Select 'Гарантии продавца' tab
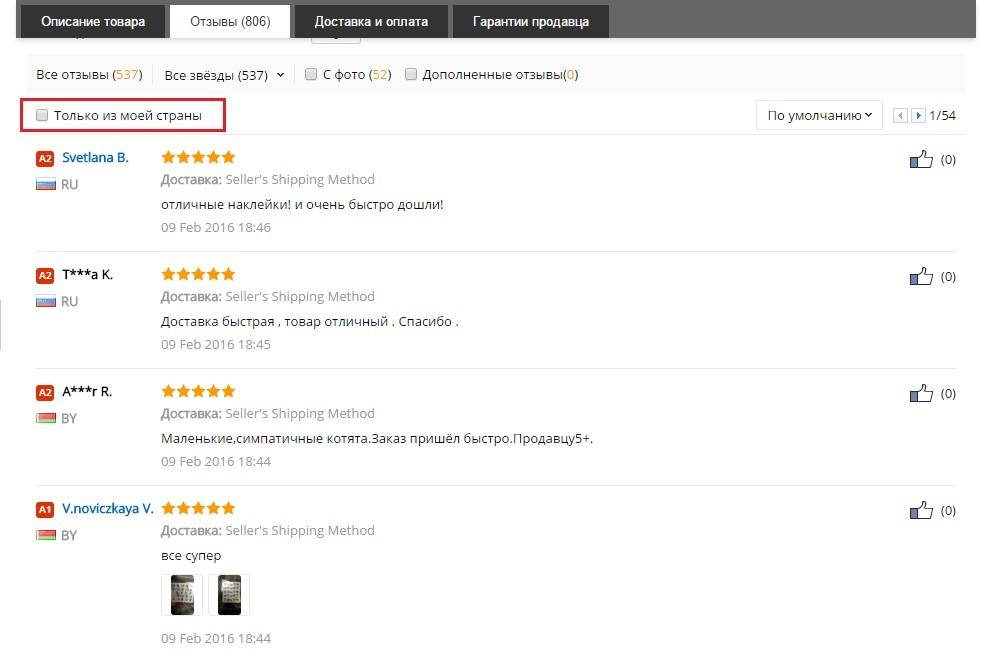This screenshot has height=659, width=981. (x=530, y=21)
